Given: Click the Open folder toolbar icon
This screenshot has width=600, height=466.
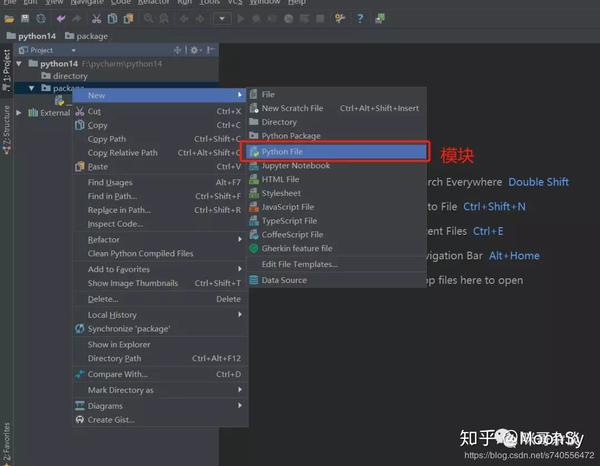Looking at the screenshot, I should coord(9,18).
